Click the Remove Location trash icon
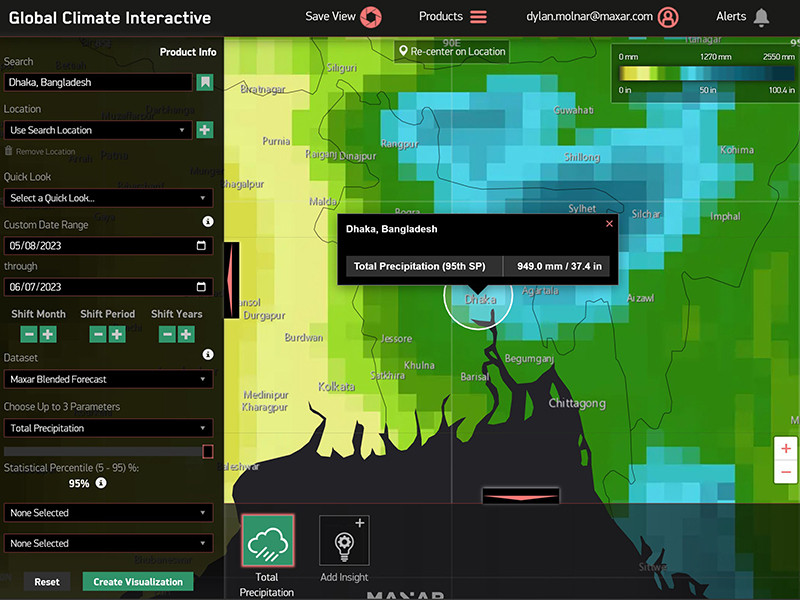This screenshot has width=800, height=600. [x=8, y=151]
